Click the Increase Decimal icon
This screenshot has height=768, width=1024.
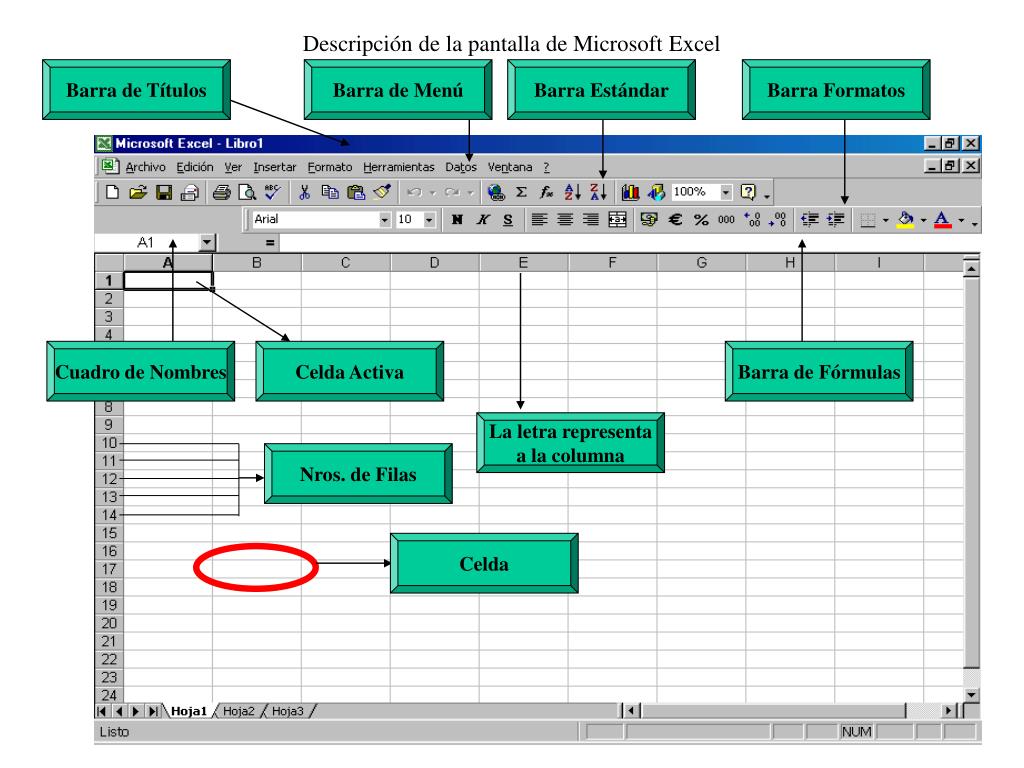(752, 219)
